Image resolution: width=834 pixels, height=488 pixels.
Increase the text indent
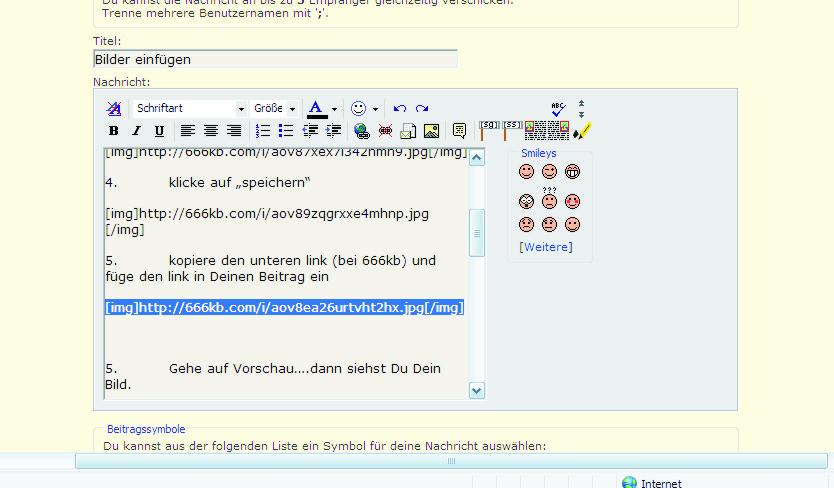click(333, 131)
